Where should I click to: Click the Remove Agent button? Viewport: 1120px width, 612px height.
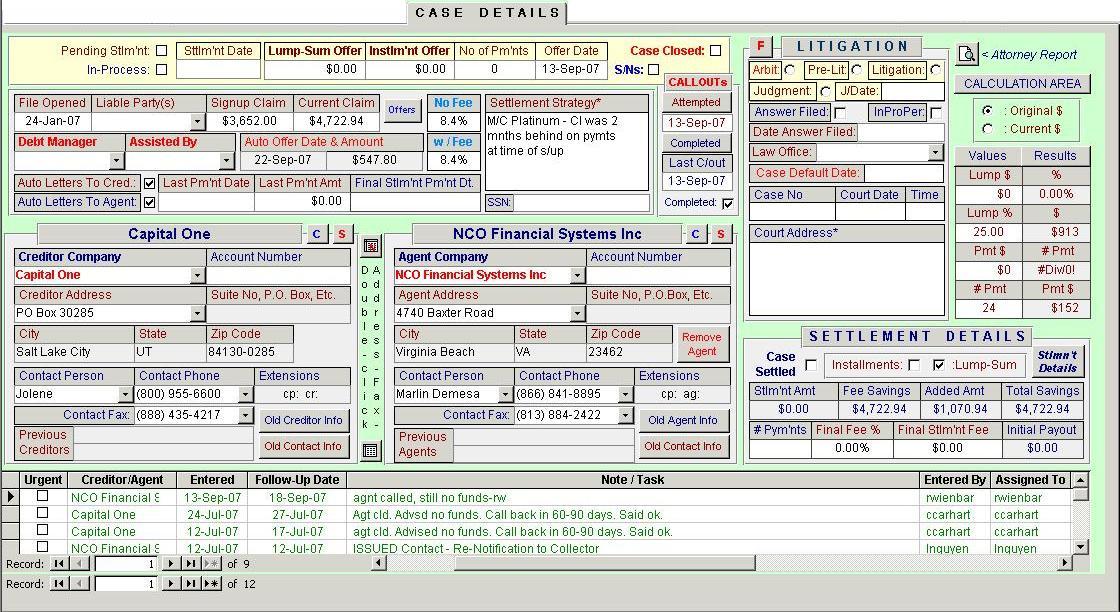tap(701, 344)
